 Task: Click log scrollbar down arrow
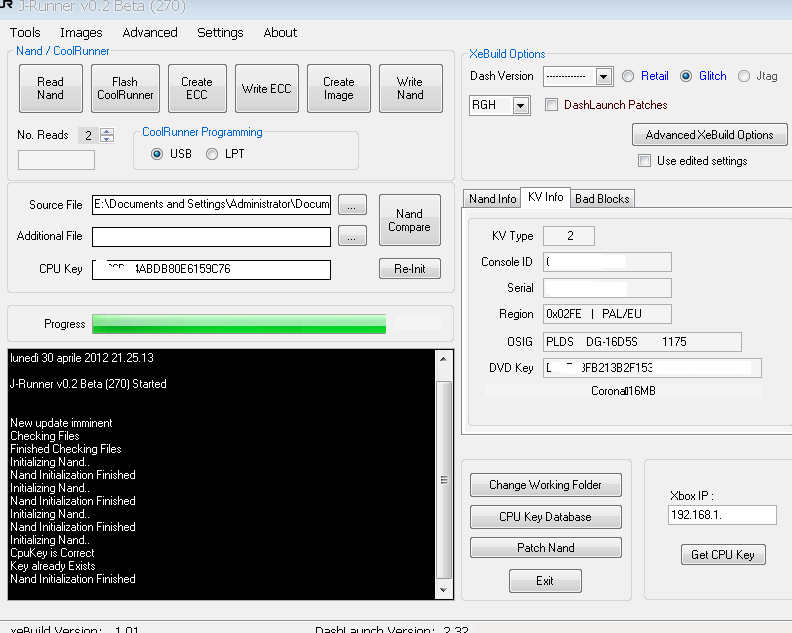(x=443, y=590)
